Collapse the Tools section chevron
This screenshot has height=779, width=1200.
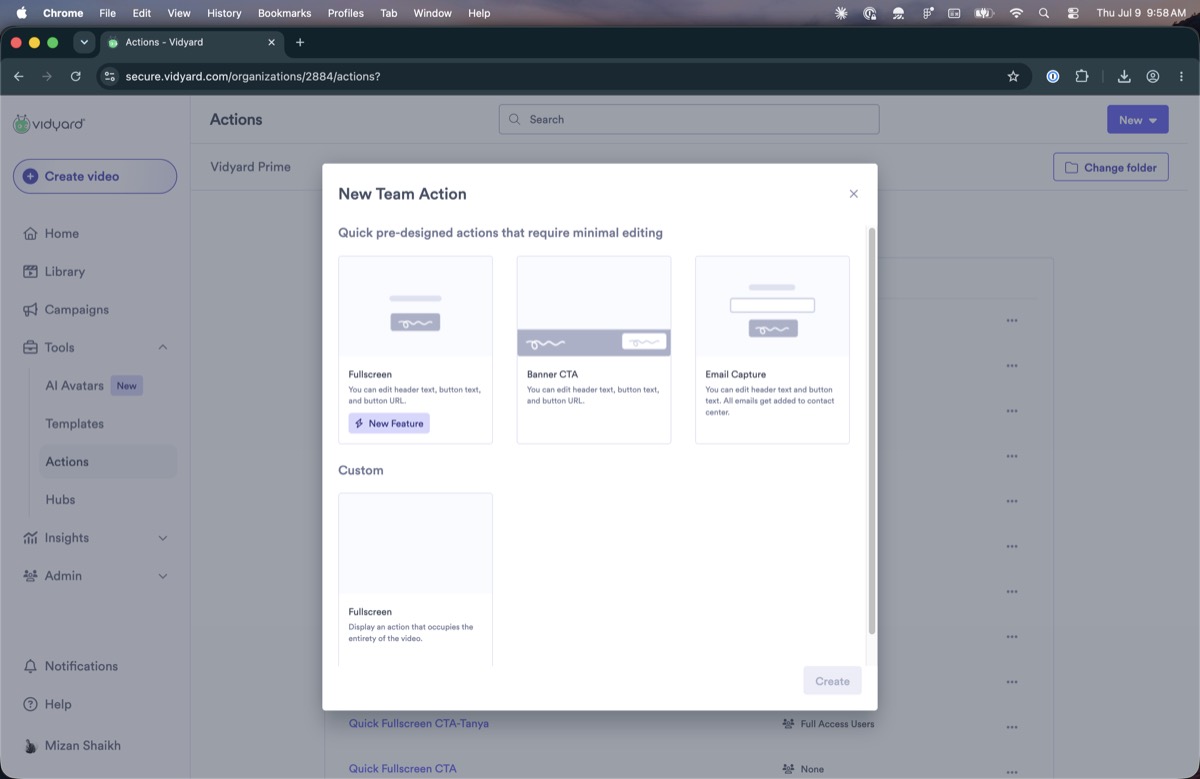[163, 347]
